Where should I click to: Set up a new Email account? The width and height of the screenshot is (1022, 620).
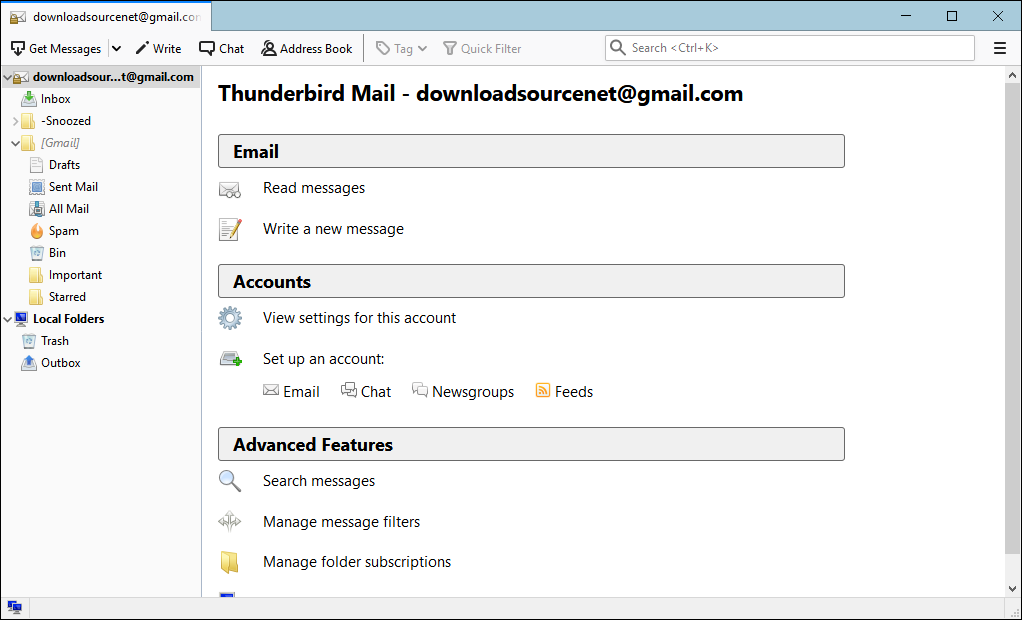[291, 391]
